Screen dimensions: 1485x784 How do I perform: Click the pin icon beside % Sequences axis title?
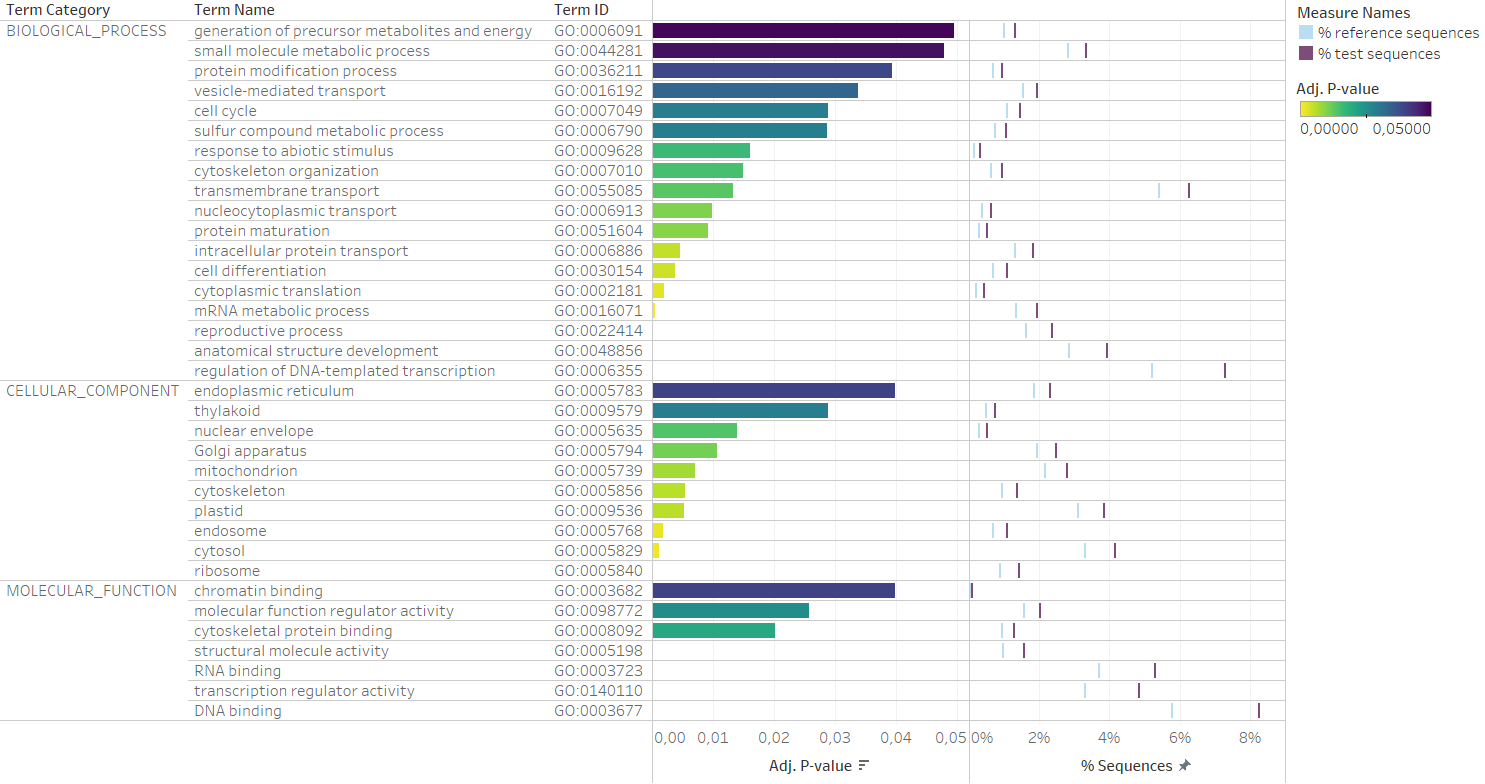pos(1185,766)
